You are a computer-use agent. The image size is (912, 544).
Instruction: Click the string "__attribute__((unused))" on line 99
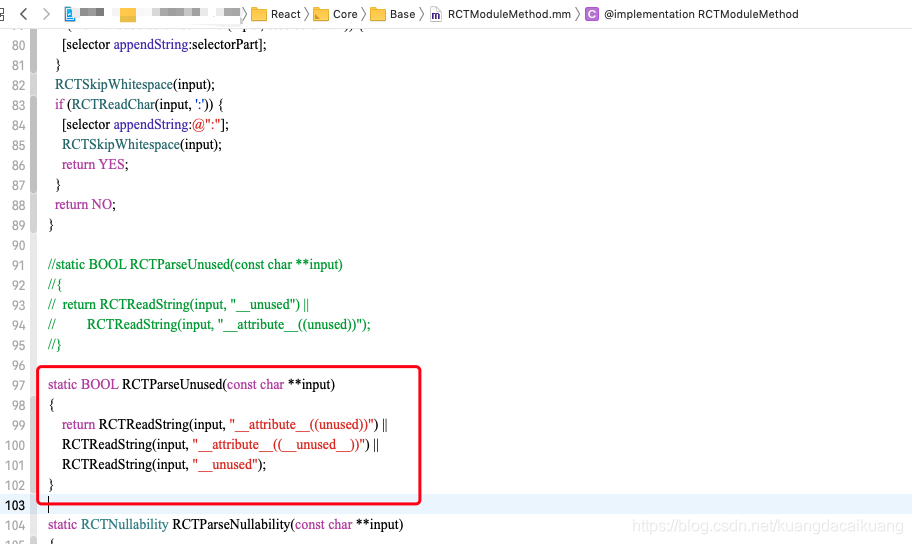[301, 425]
